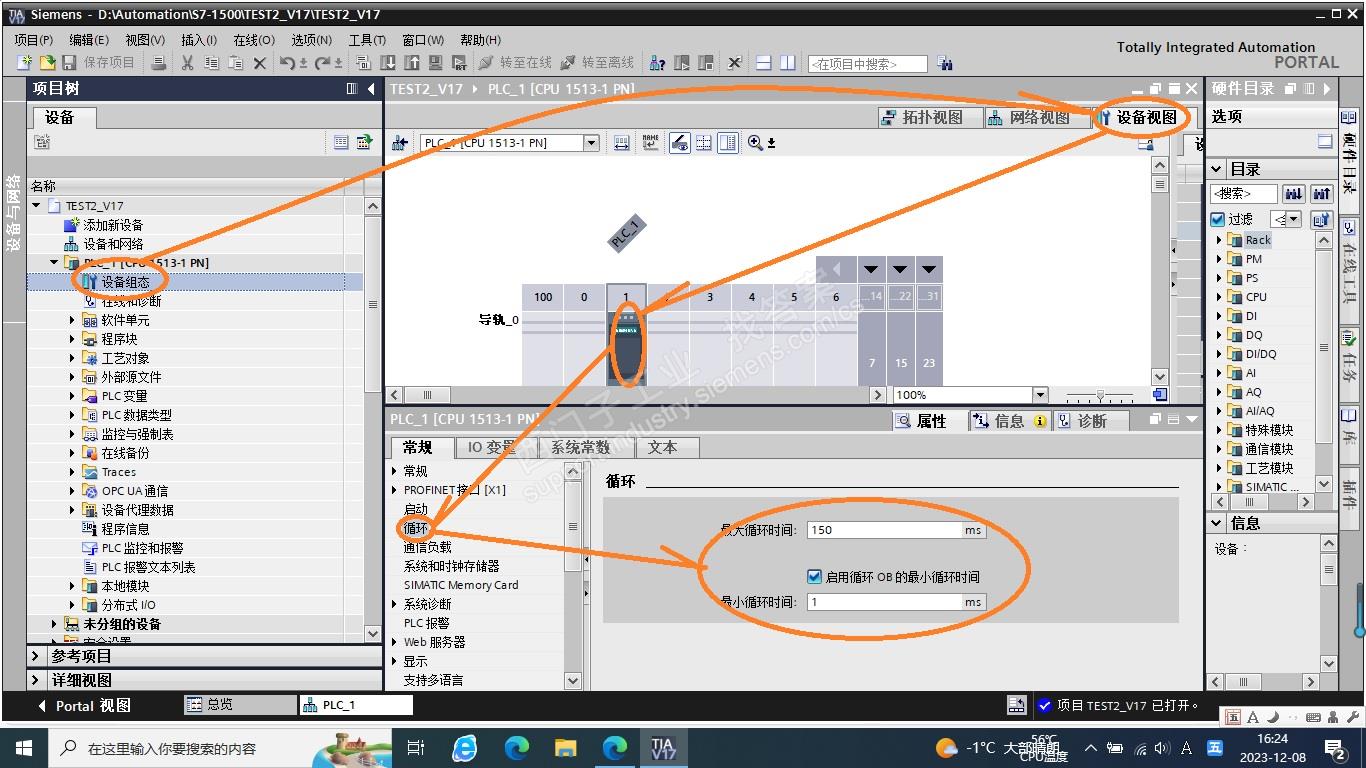Click the 转至在线 go online button
The height and width of the screenshot is (768, 1366).
[514, 63]
